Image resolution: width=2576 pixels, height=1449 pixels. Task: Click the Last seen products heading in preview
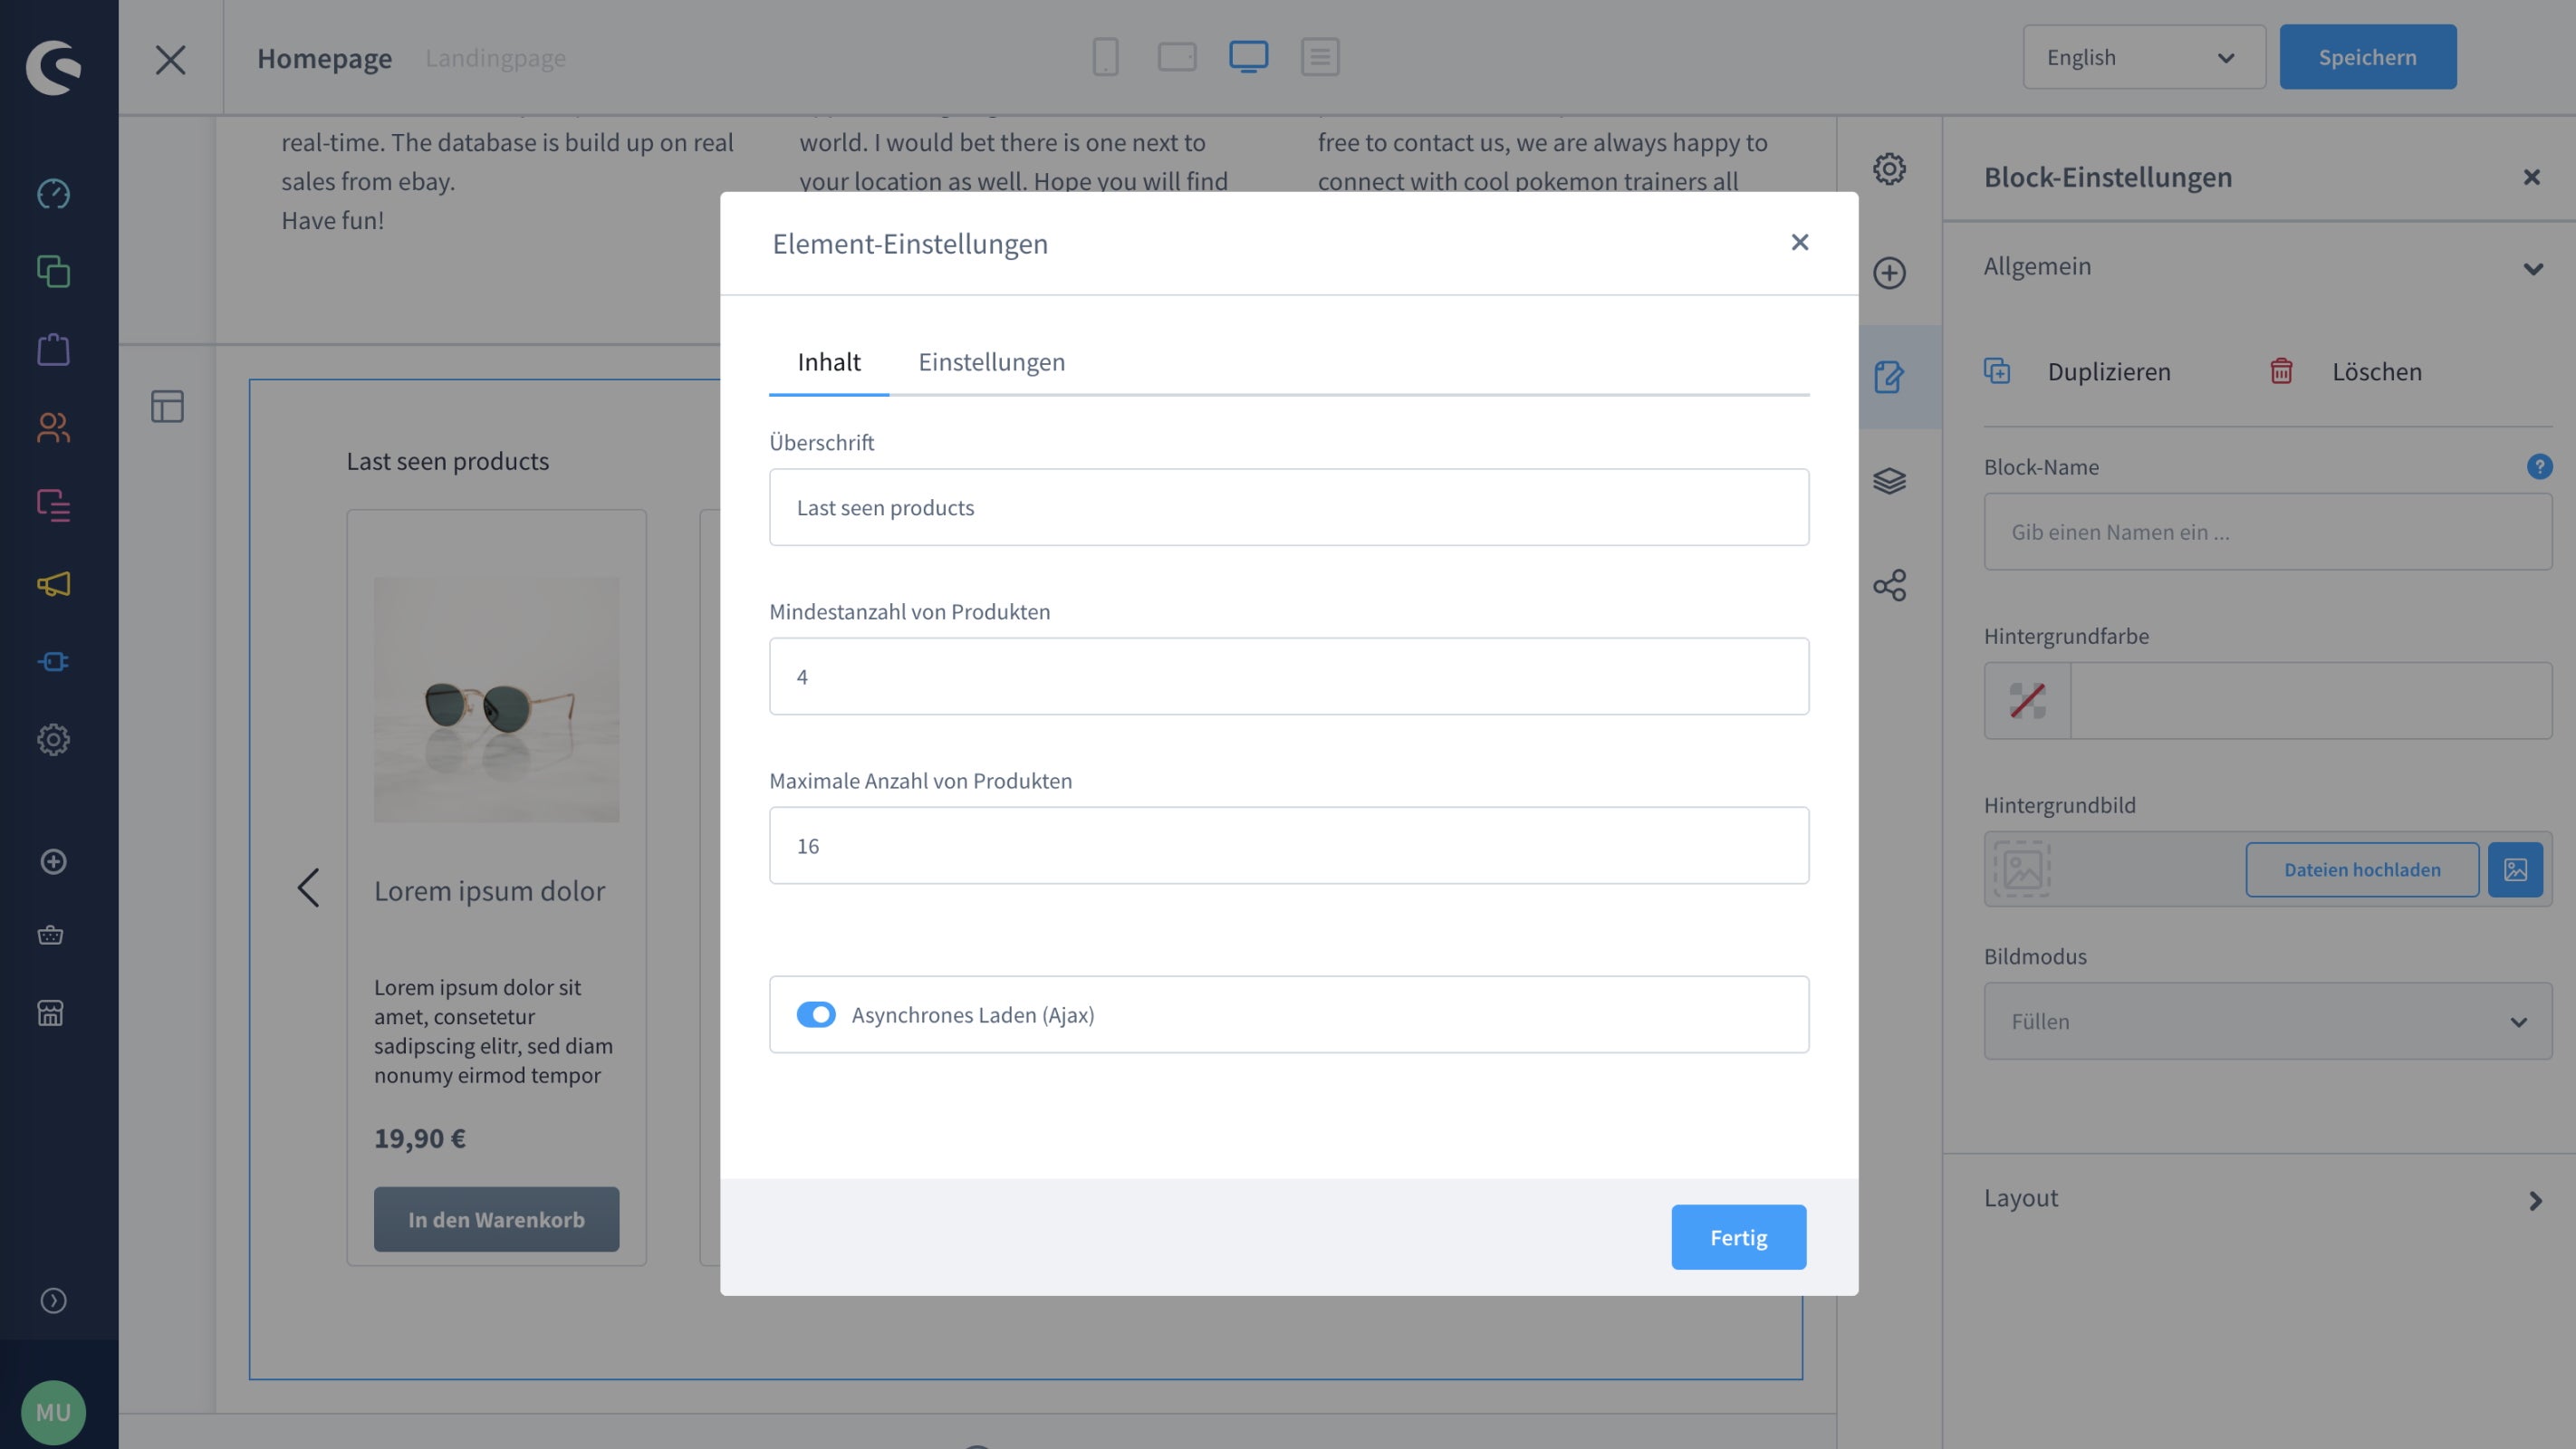tap(447, 461)
